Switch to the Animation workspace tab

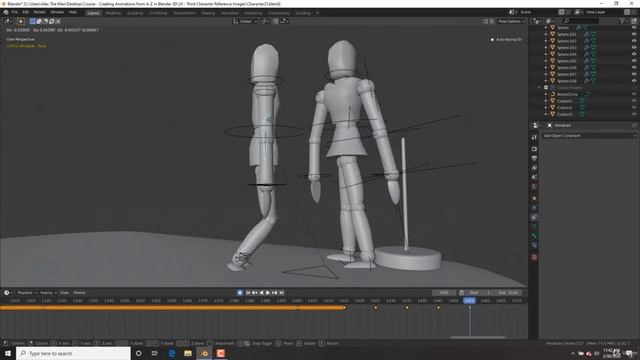pos(230,13)
